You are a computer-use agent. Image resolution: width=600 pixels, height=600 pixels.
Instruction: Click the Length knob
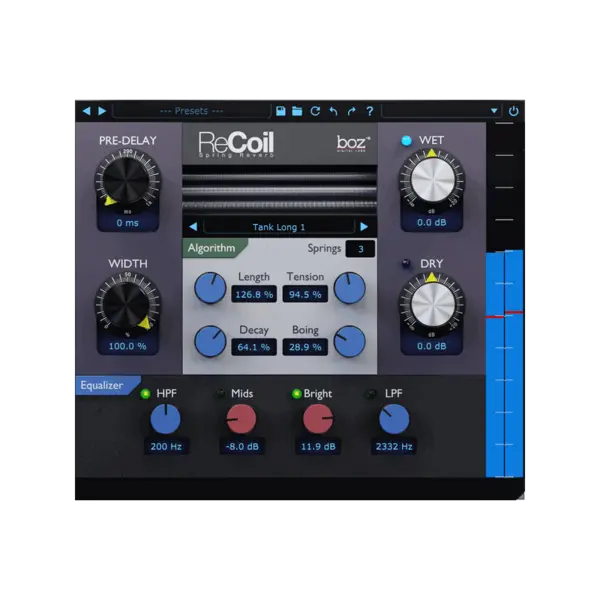[x=210, y=288]
